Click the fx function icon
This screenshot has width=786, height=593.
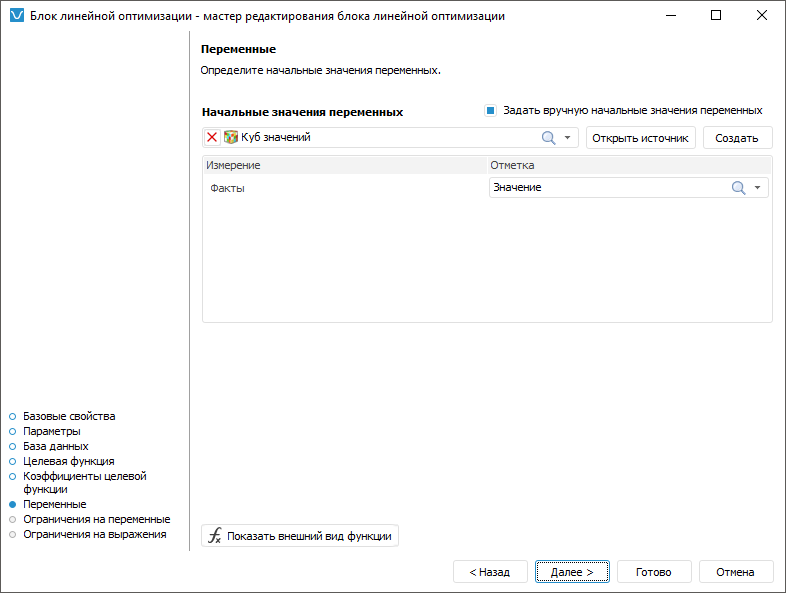point(214,536)
